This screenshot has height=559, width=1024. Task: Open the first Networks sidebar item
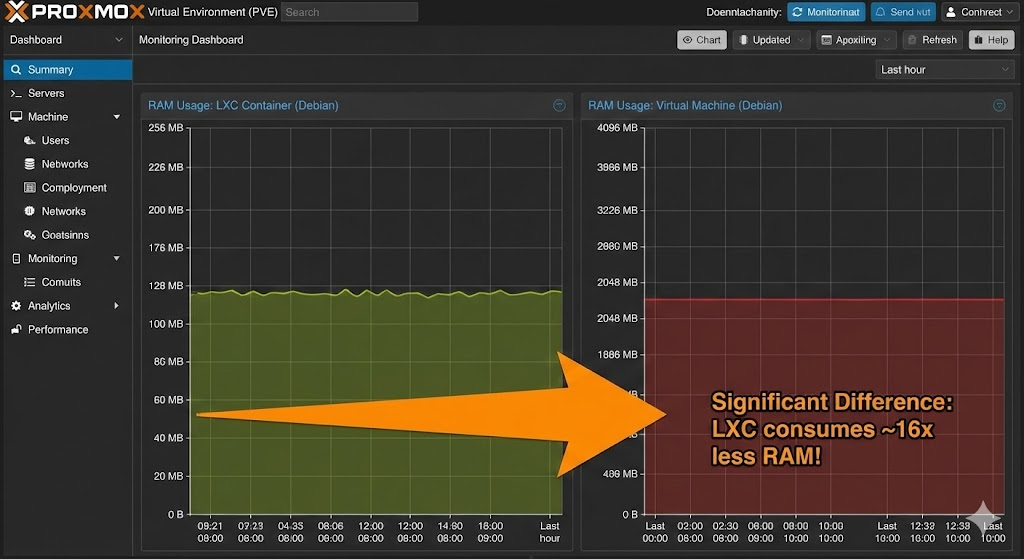coord(64,164)
